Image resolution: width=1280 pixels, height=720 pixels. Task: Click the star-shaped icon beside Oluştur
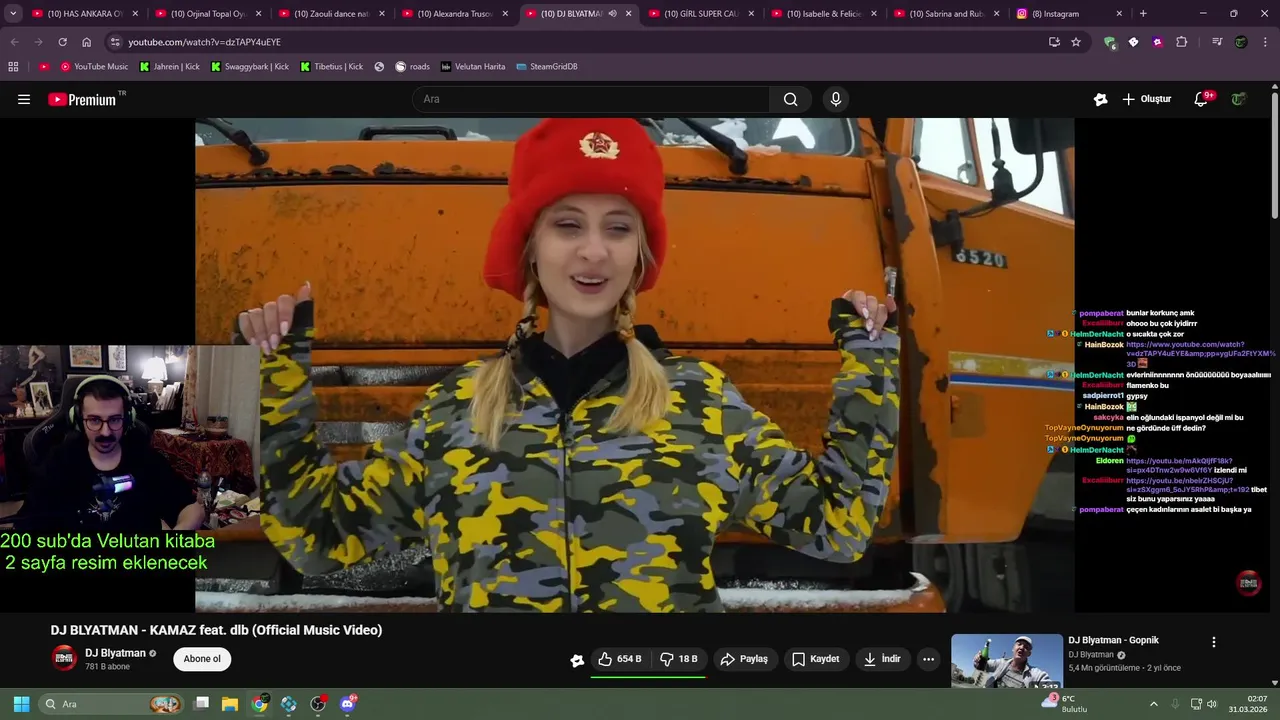1101,99
